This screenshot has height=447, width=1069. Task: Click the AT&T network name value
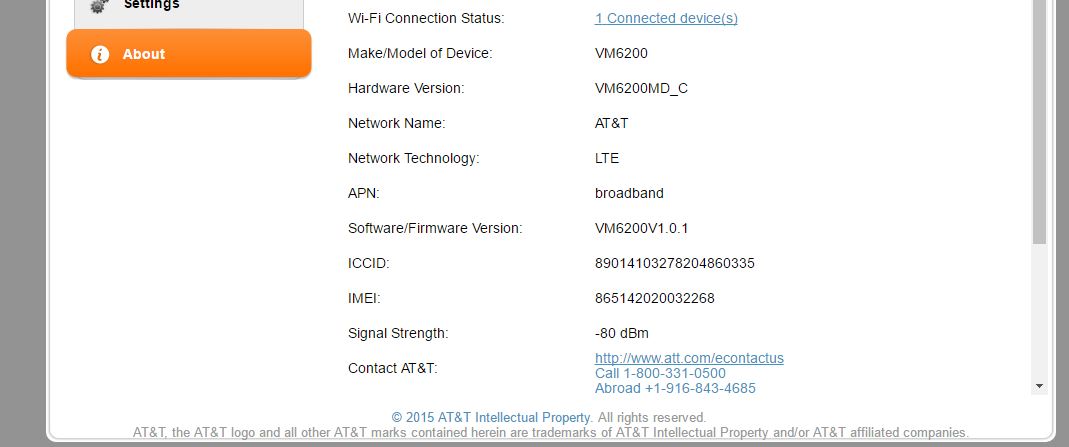(611, 123)
